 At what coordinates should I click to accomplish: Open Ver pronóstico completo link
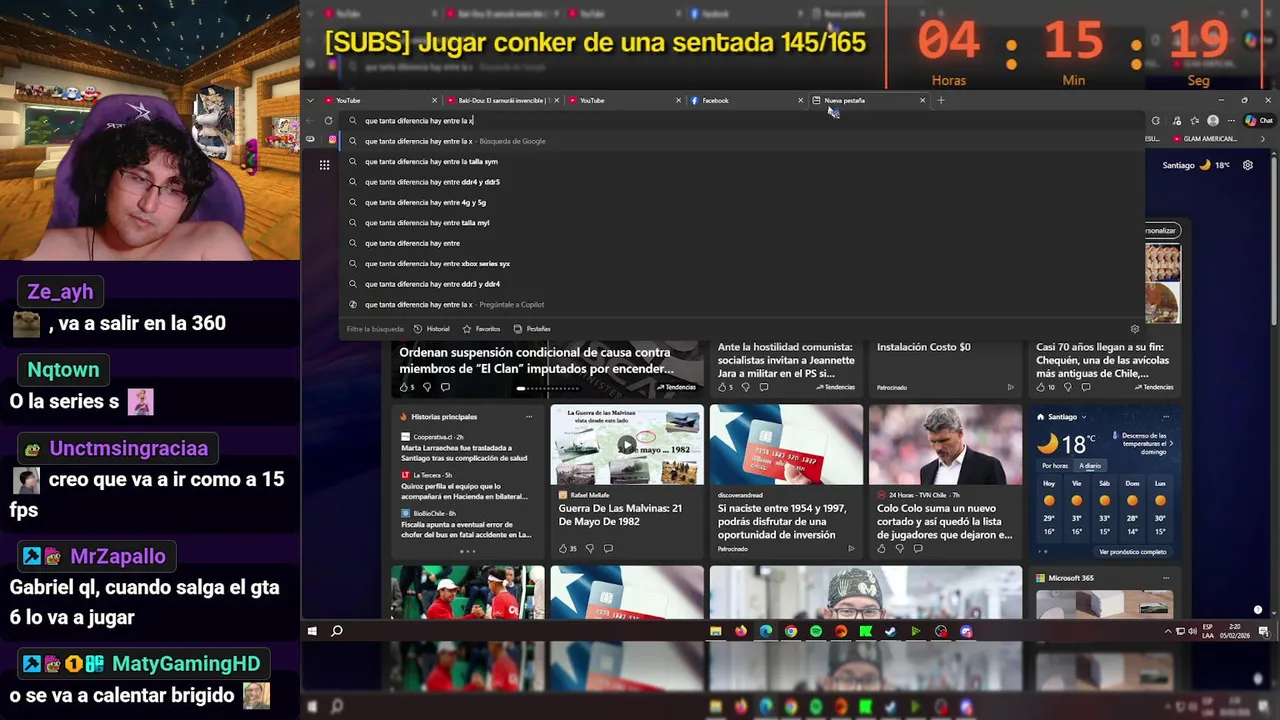click(1132, 552)
